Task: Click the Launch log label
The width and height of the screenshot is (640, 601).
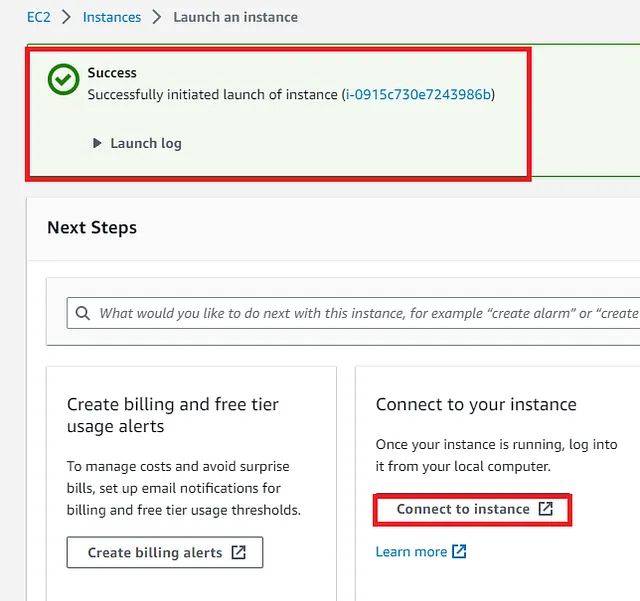Action: [146, 143]
